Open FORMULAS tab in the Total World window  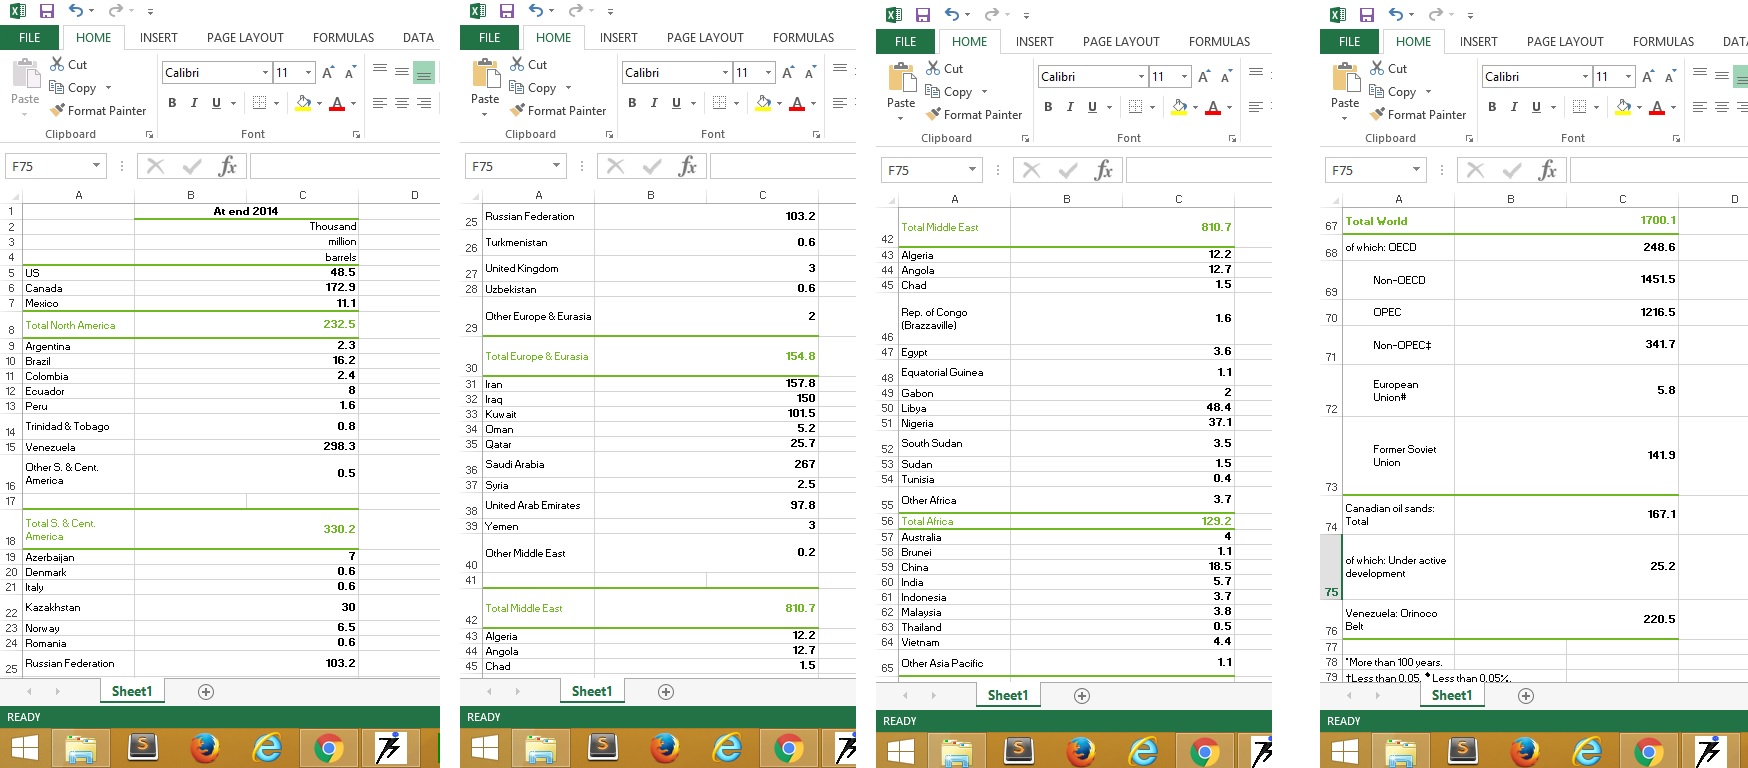point(1663,42)
